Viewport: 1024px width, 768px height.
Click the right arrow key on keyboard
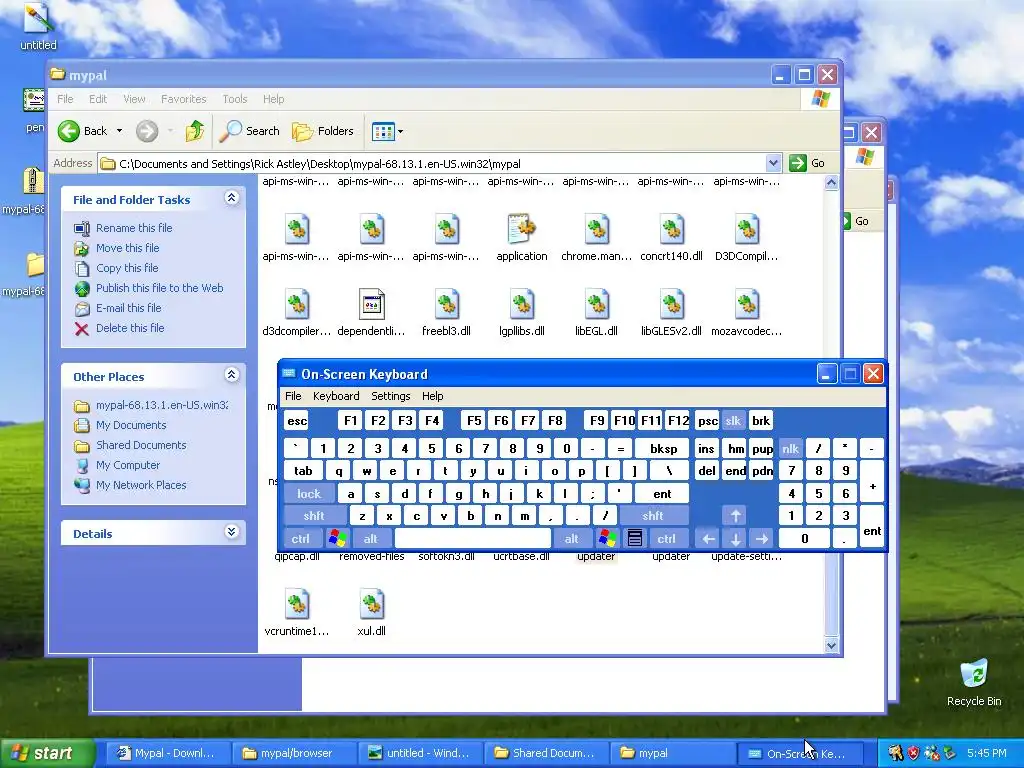click(x=761, y=539)
